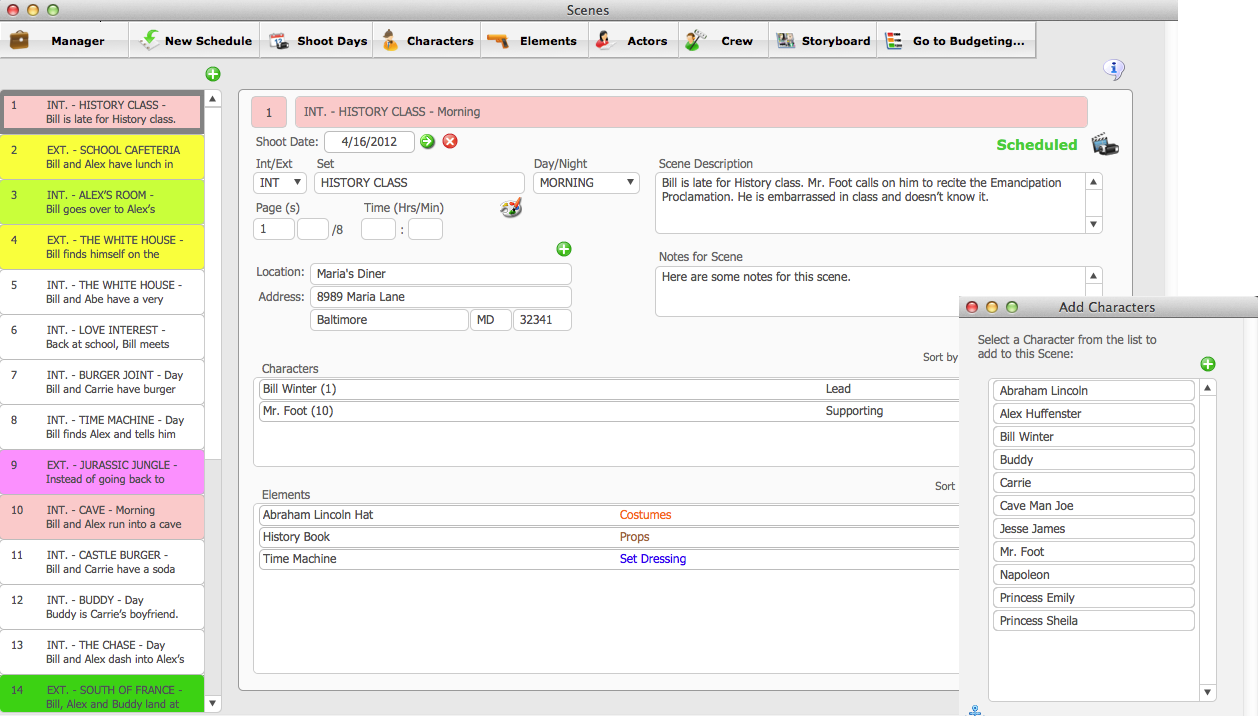
Task: Click red X to clear Shoot Date
Action: click(x=450, y=142)
